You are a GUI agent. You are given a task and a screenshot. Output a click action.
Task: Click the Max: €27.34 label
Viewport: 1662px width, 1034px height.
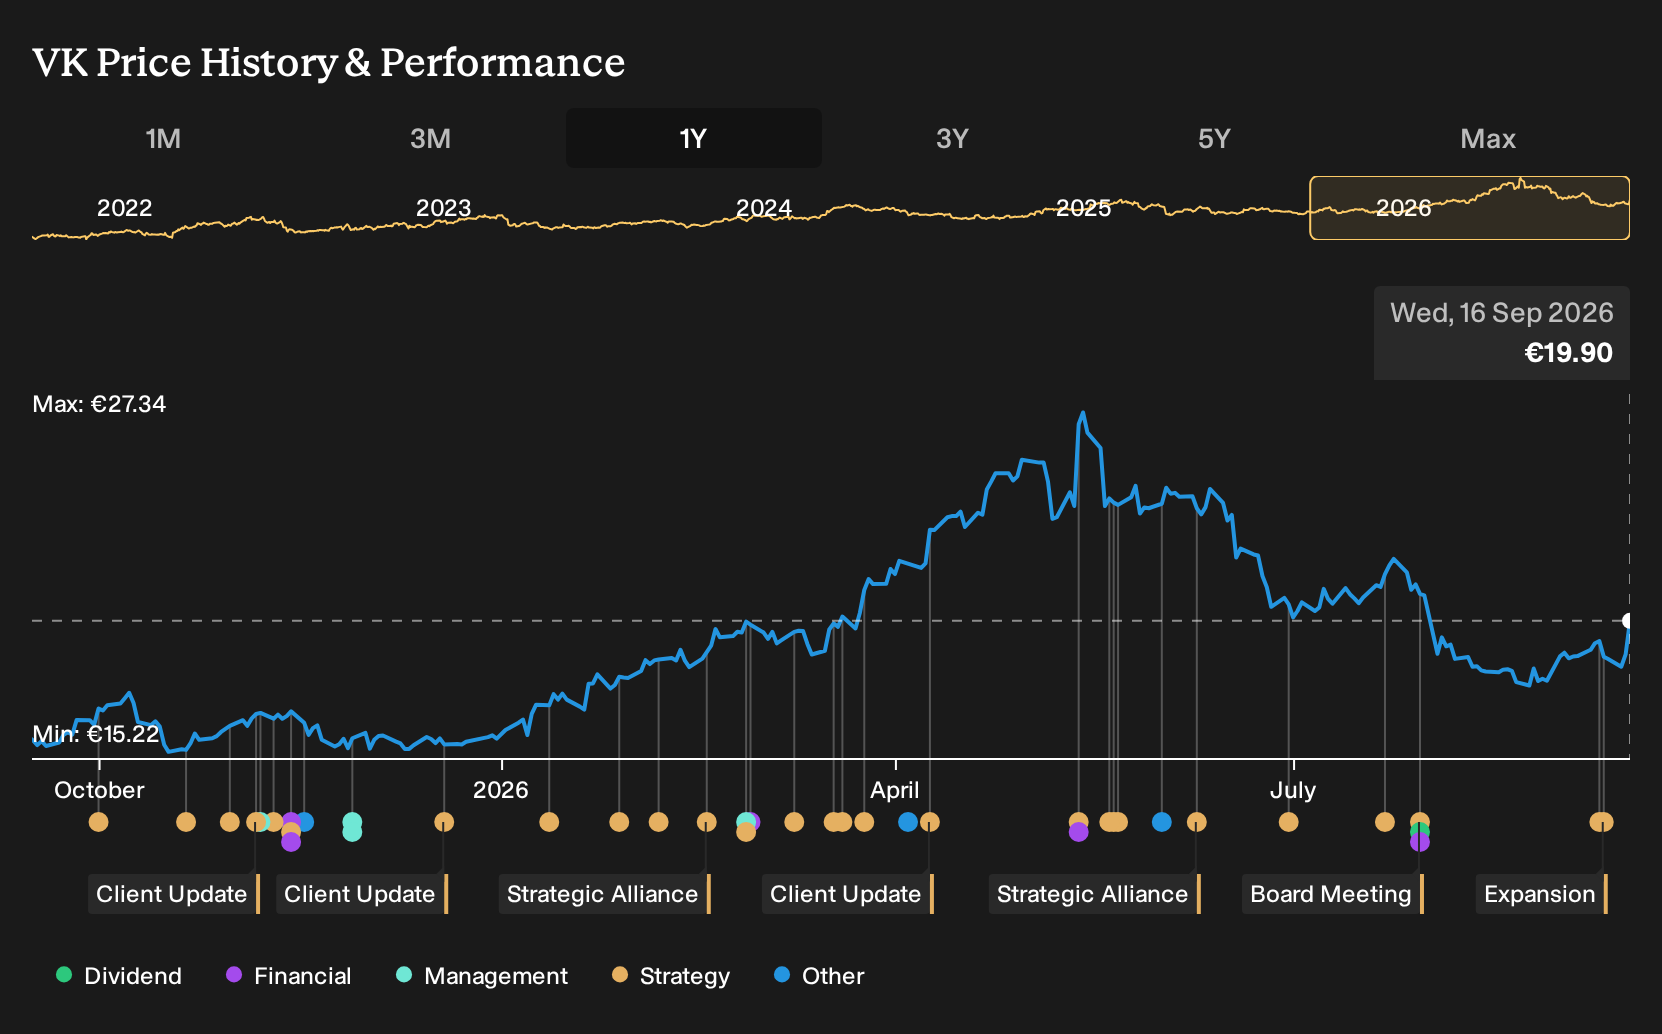(99, 404)
